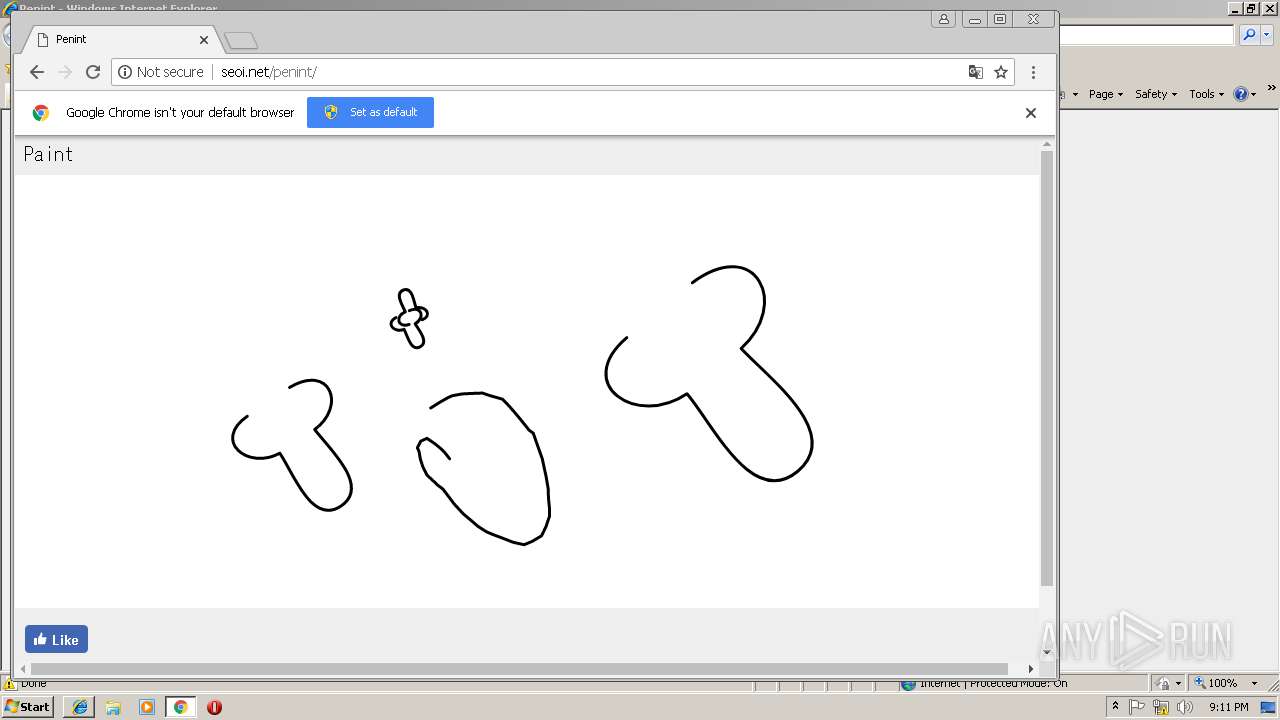Bookmark this page with the star
The width and height of the screenshot is (1280, 720).
1001,72
